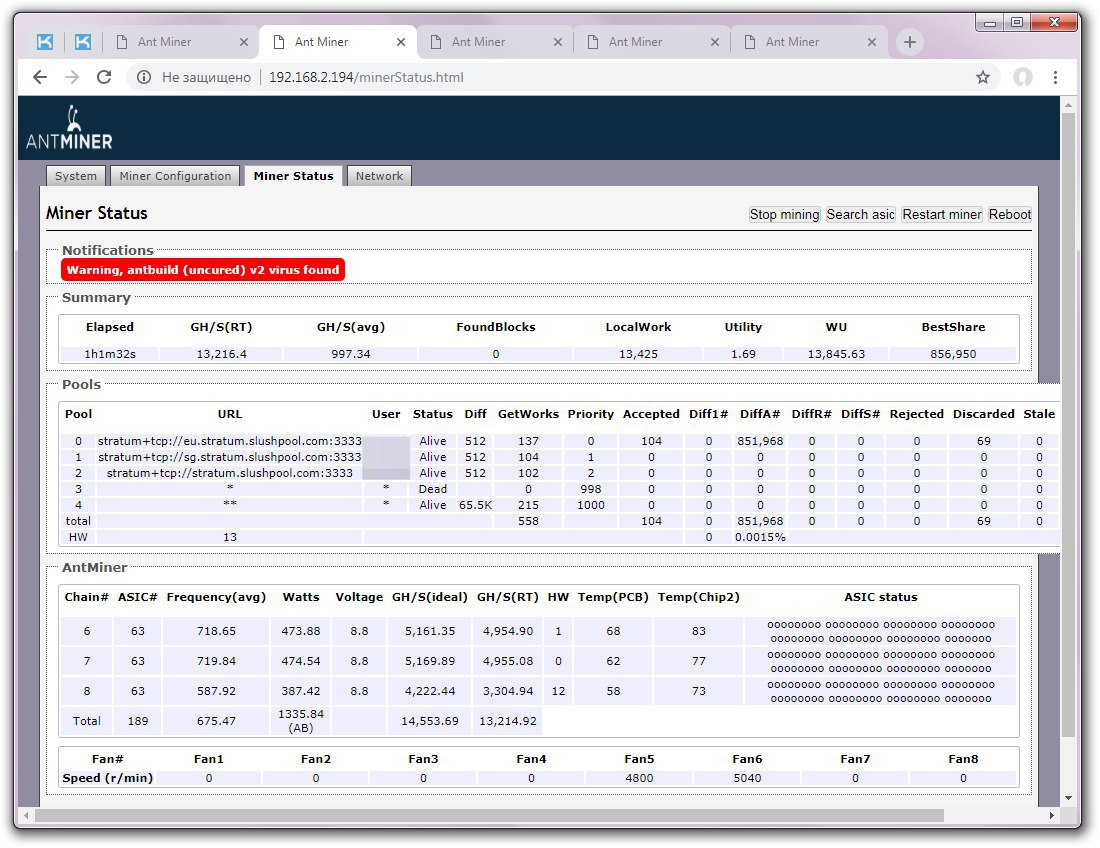Click the browser forward arrow

click(x=72, y=77)
